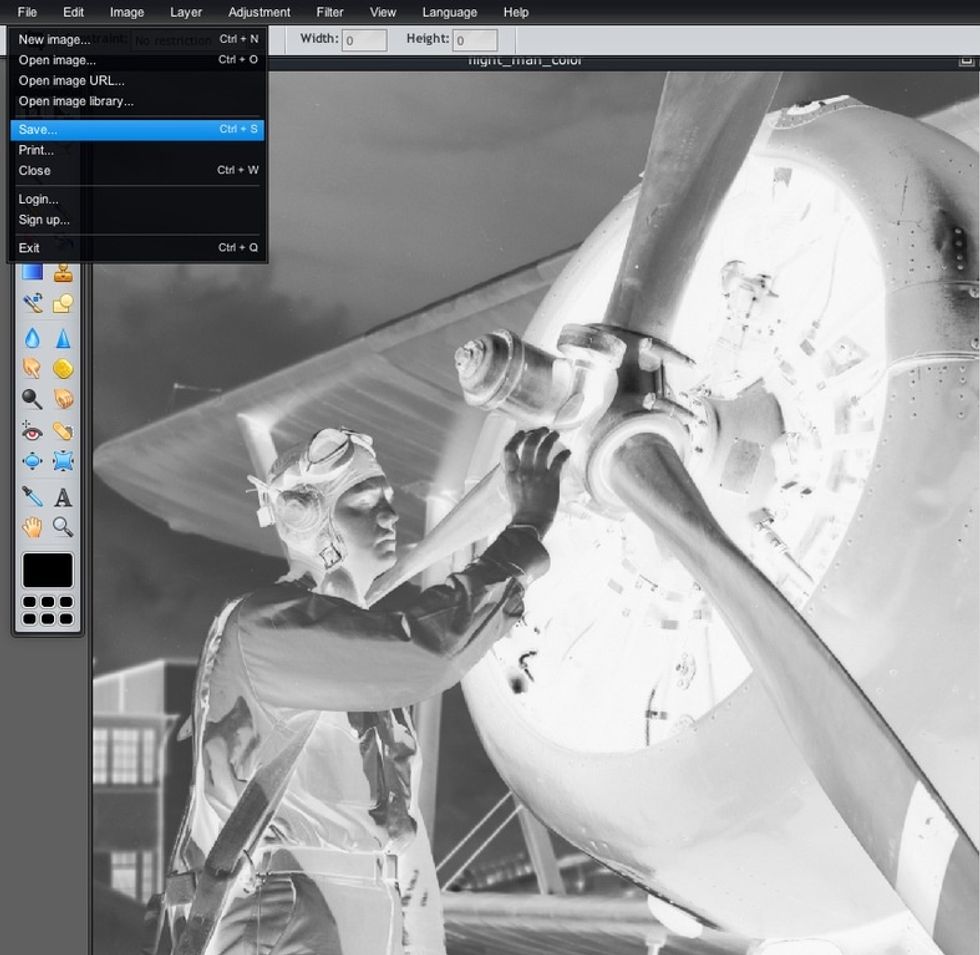Pick the Color Replace tool
This screenshot has height=955, width=980.
pos(32,303)
